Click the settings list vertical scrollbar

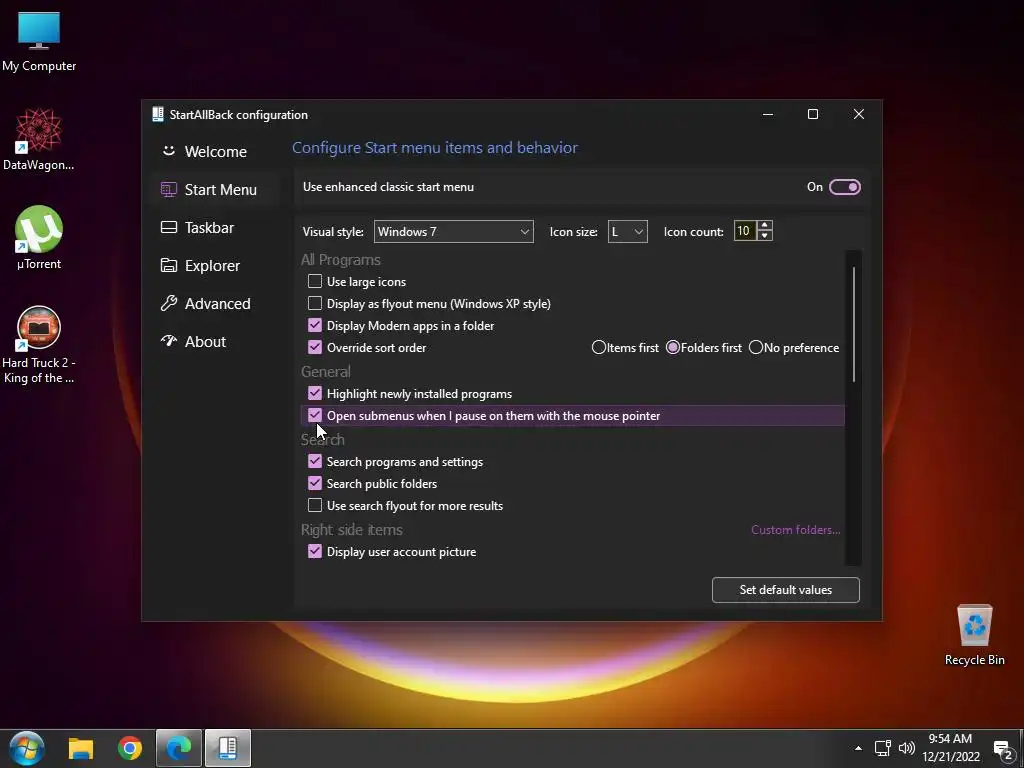click(854, 324)
